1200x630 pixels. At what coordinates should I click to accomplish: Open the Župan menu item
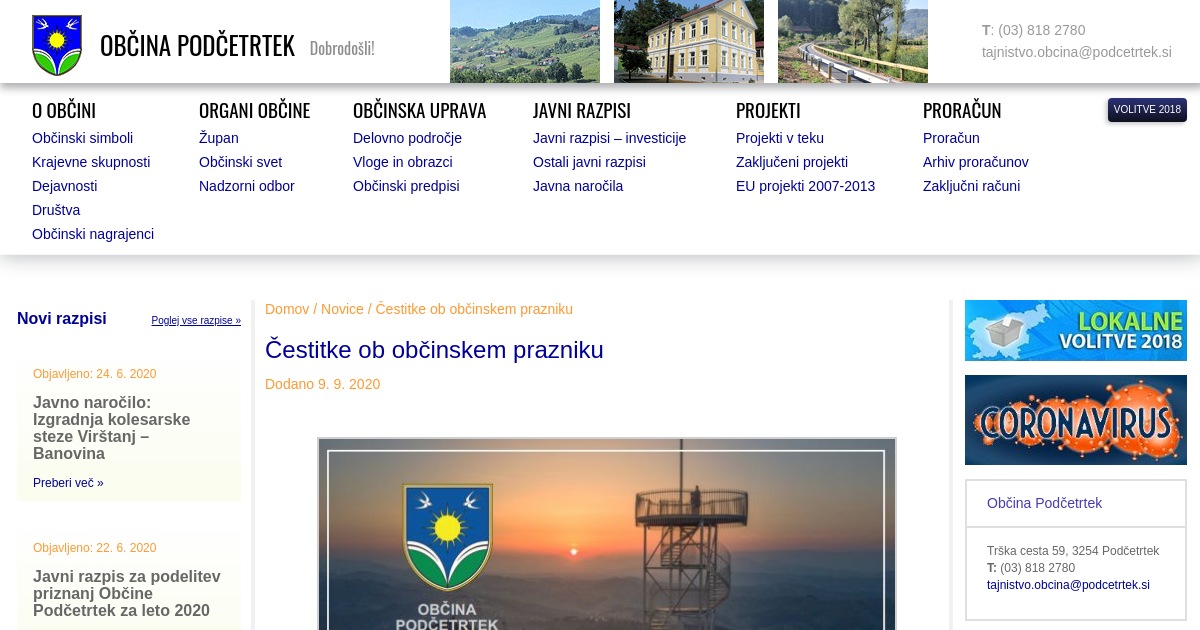tap(218, 138)
